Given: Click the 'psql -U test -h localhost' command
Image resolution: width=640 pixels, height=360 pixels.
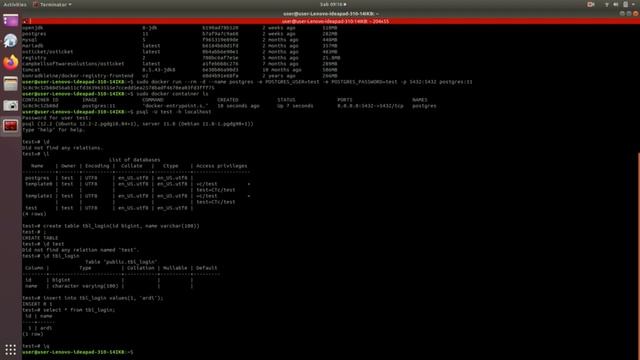Looking at the screenshot, I should [x=174, y=112].
